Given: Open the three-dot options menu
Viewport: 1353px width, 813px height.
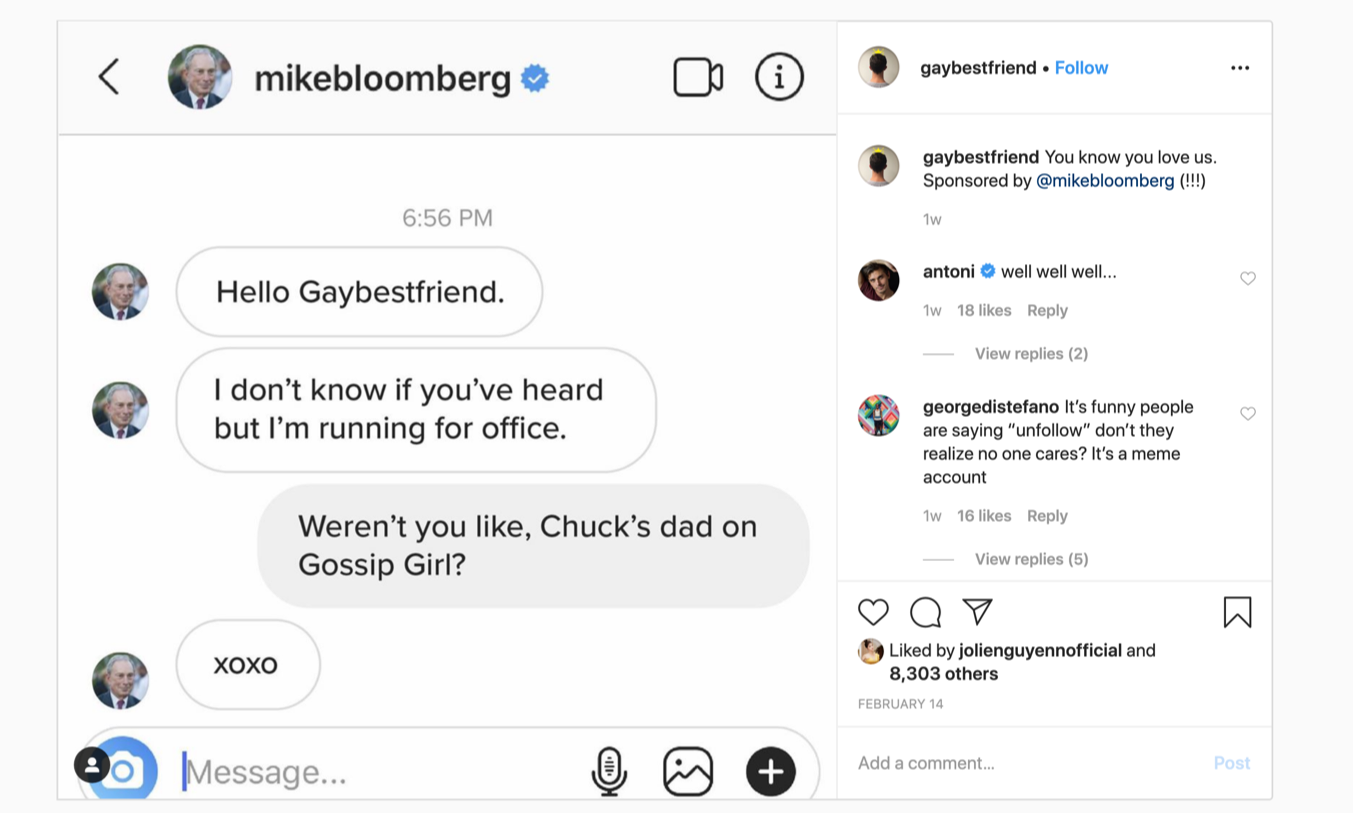Looking at the screenshot, I should [x=1240, y=67].
